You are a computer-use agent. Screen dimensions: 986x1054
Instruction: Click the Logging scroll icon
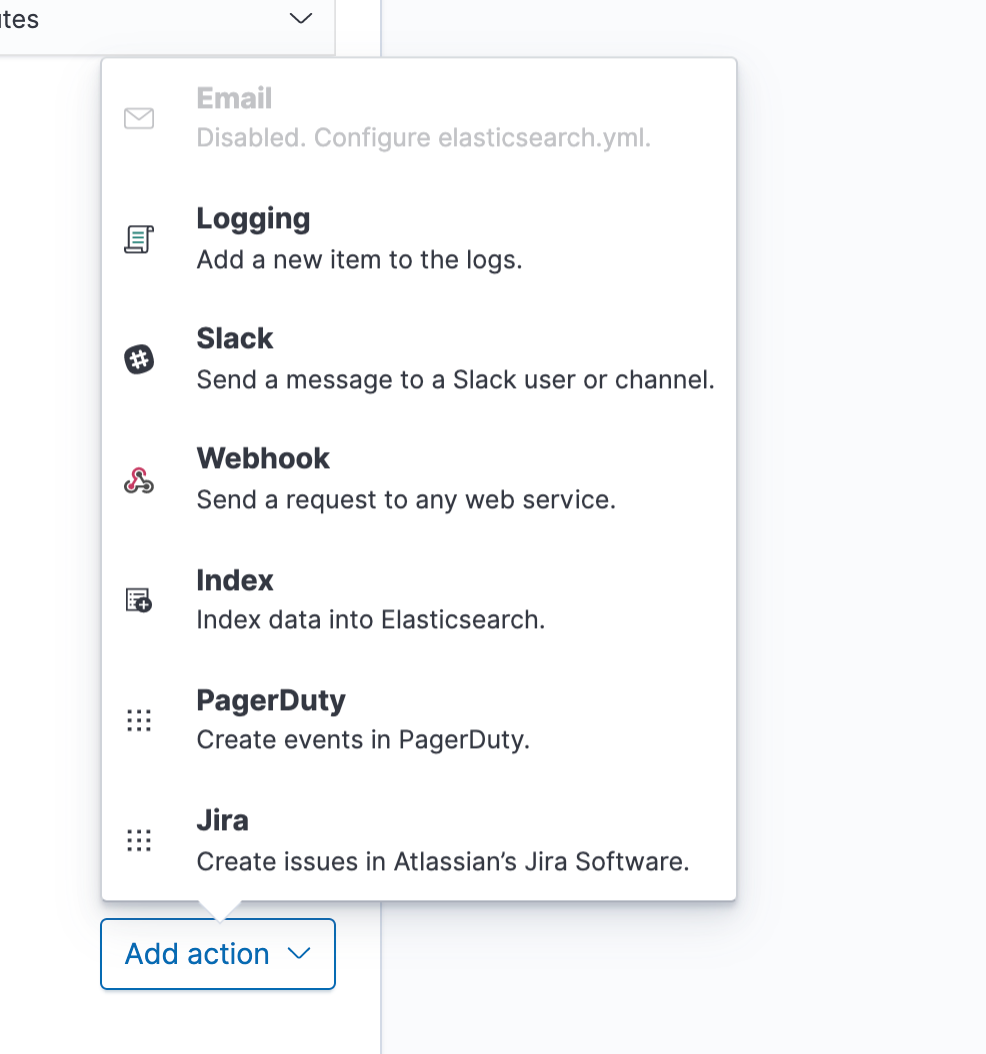pos(139,239)
